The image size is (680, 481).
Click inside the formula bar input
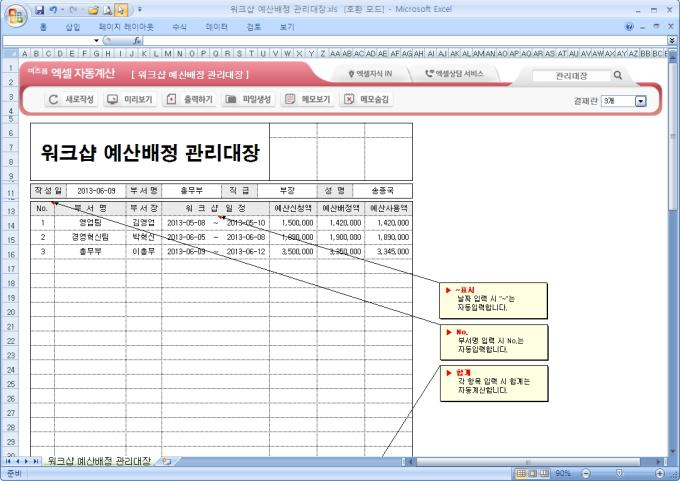coord(405,41)
